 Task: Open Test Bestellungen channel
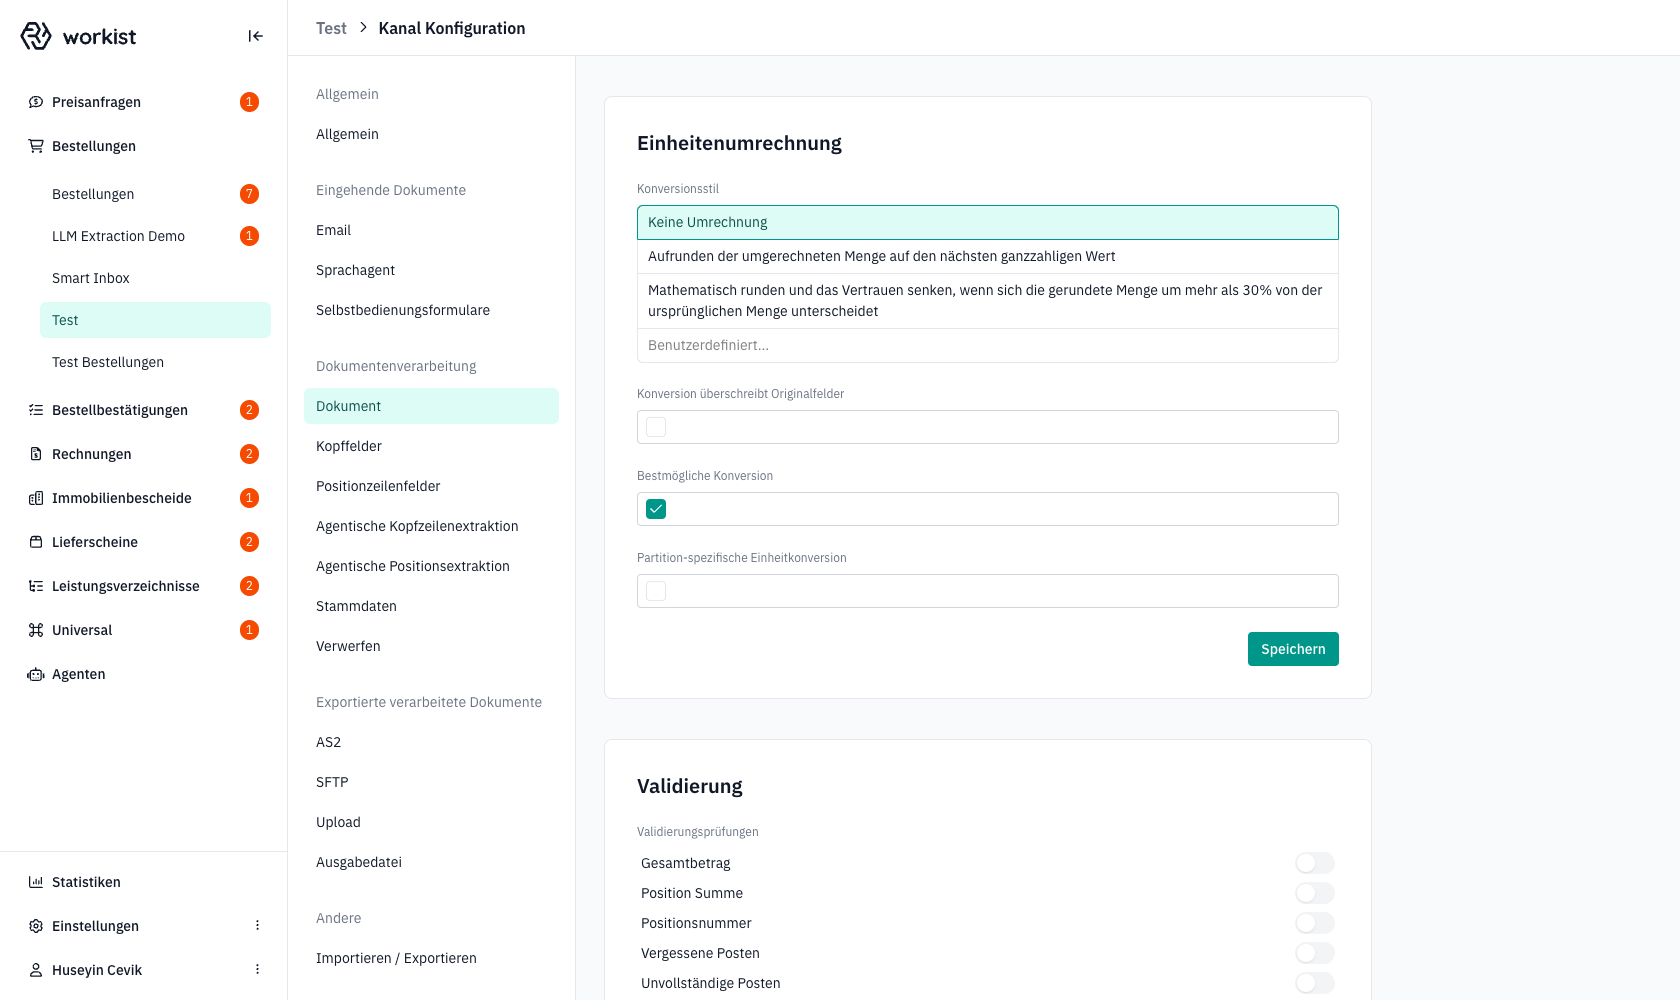click(x=155, y=362)
